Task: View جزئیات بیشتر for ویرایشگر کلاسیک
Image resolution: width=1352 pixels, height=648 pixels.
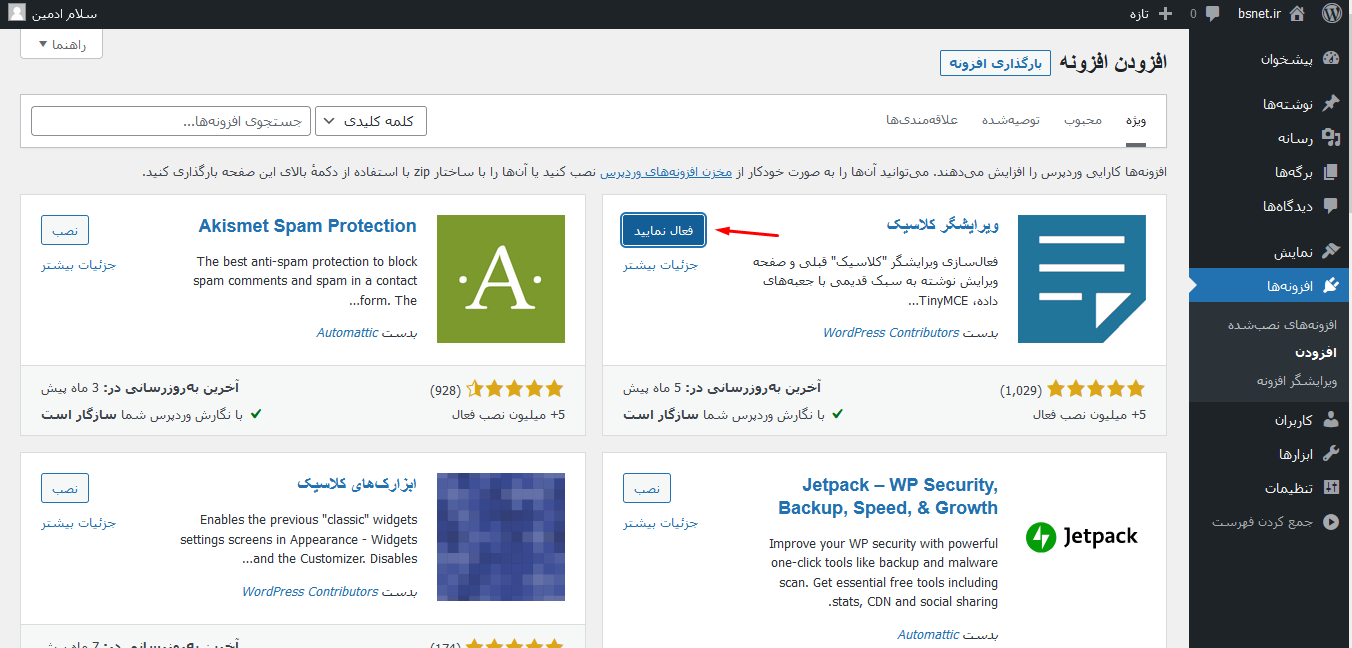Action: tap(661, 265)
